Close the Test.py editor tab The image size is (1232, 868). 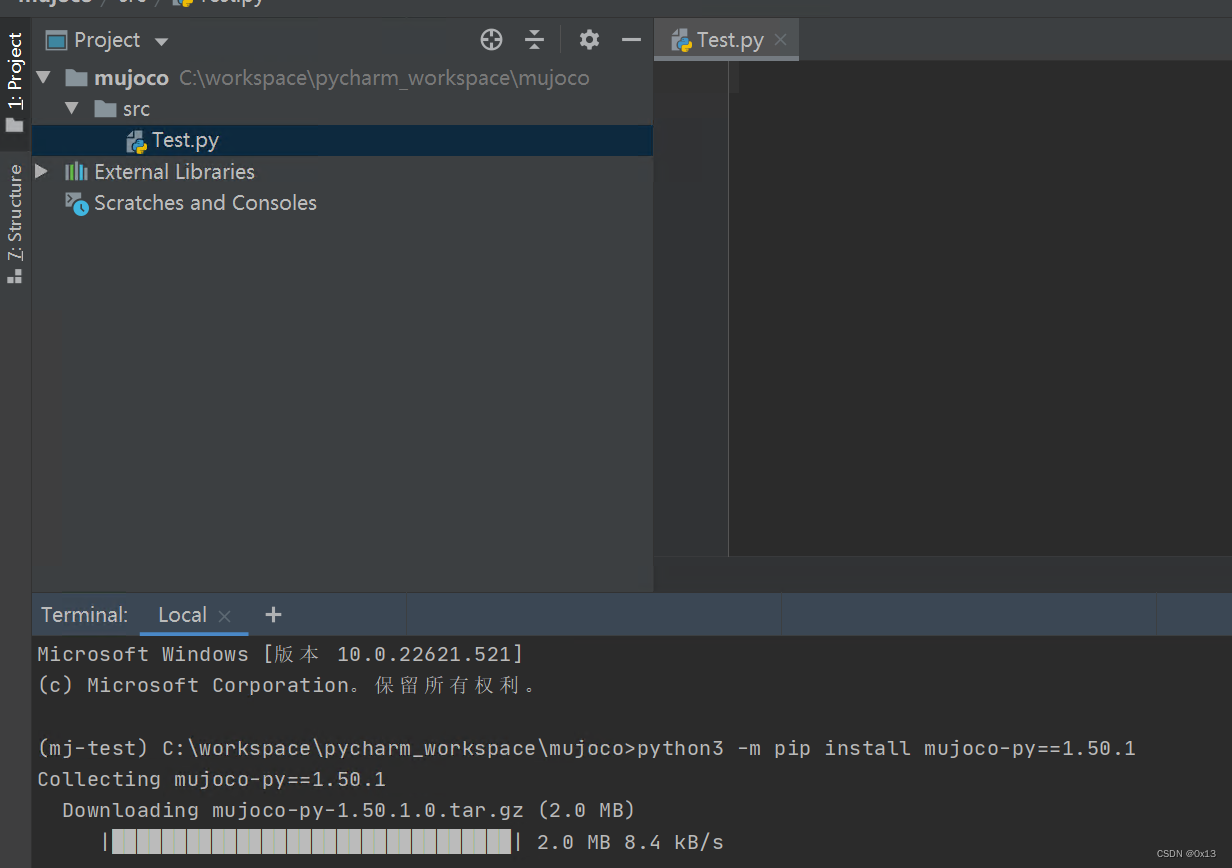[781, 40]
